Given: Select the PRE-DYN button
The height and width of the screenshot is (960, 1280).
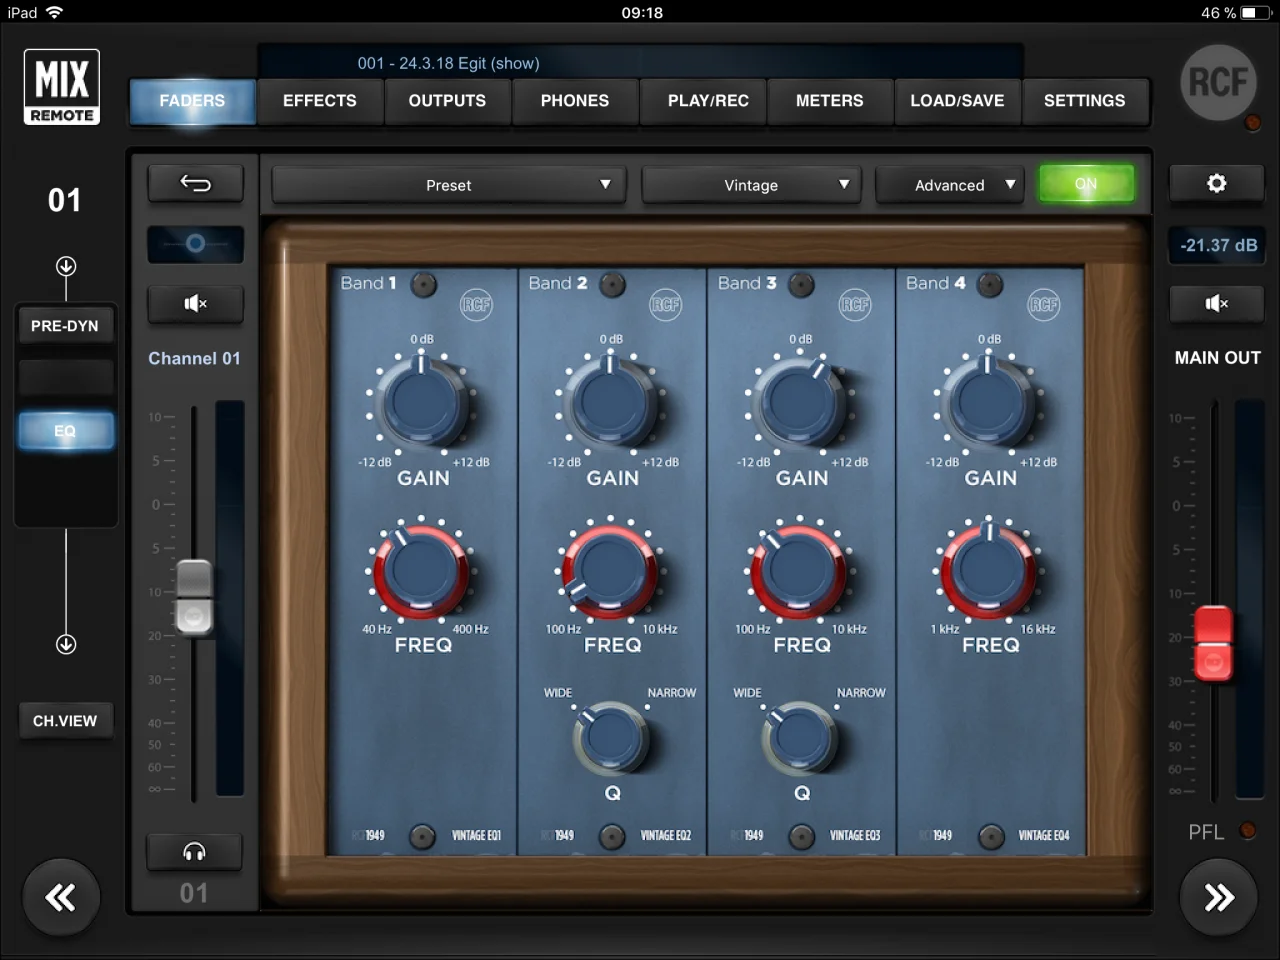Looking at the screenshot, I should 65,326.
